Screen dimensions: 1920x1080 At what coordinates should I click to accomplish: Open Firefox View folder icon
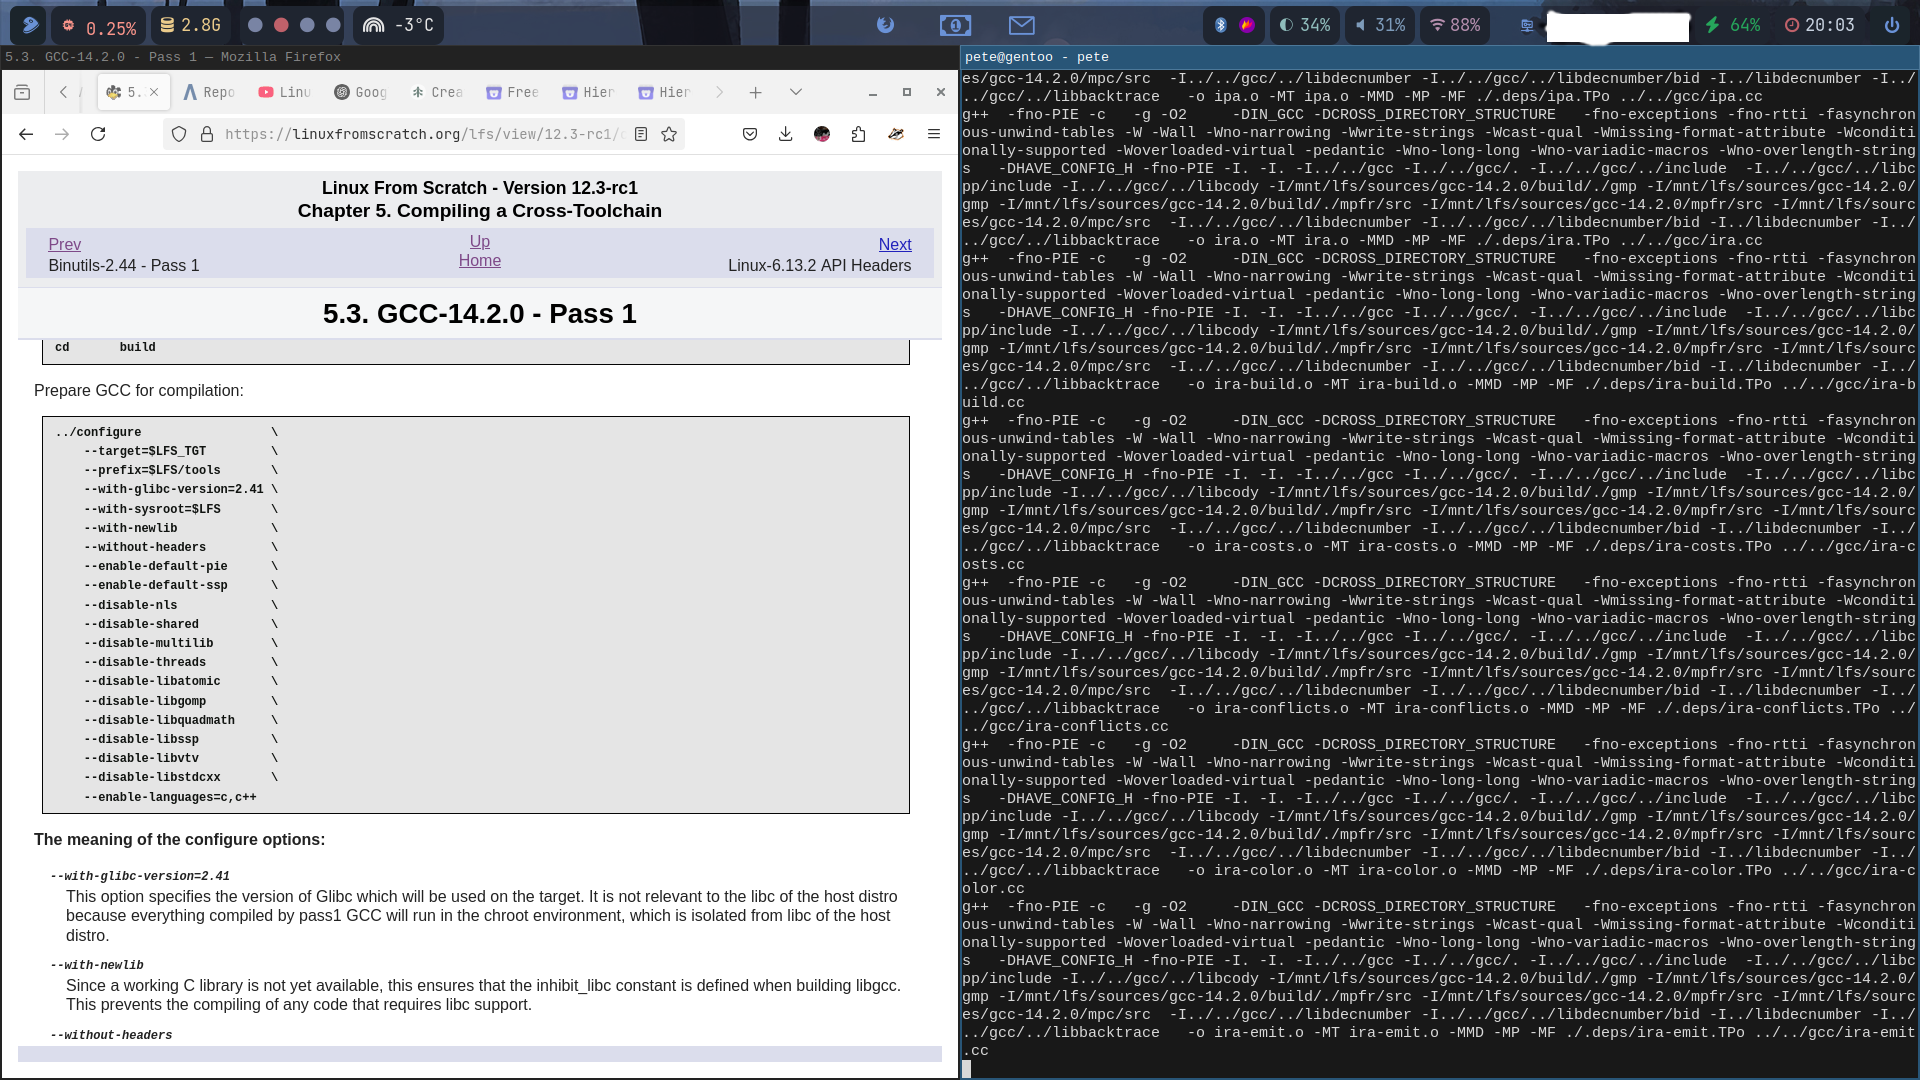click(x=22, y=92)
